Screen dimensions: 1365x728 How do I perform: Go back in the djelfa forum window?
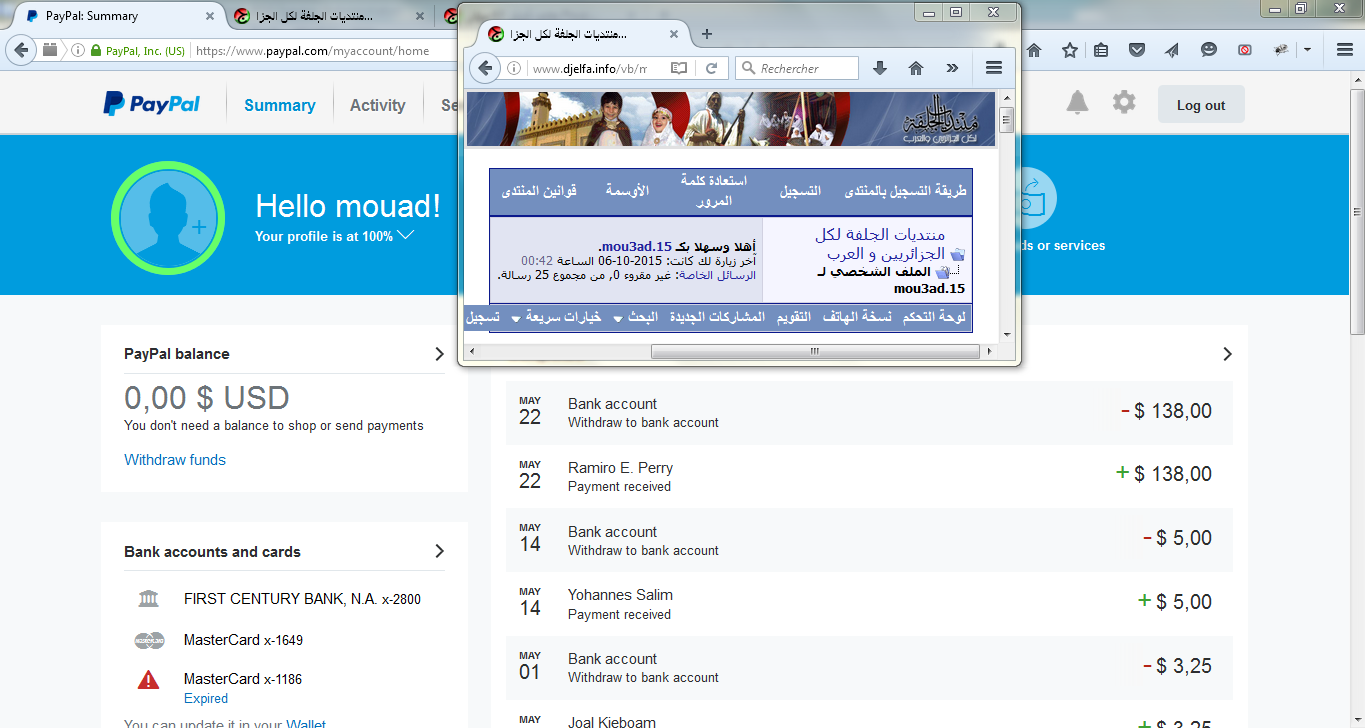point(485,68)
